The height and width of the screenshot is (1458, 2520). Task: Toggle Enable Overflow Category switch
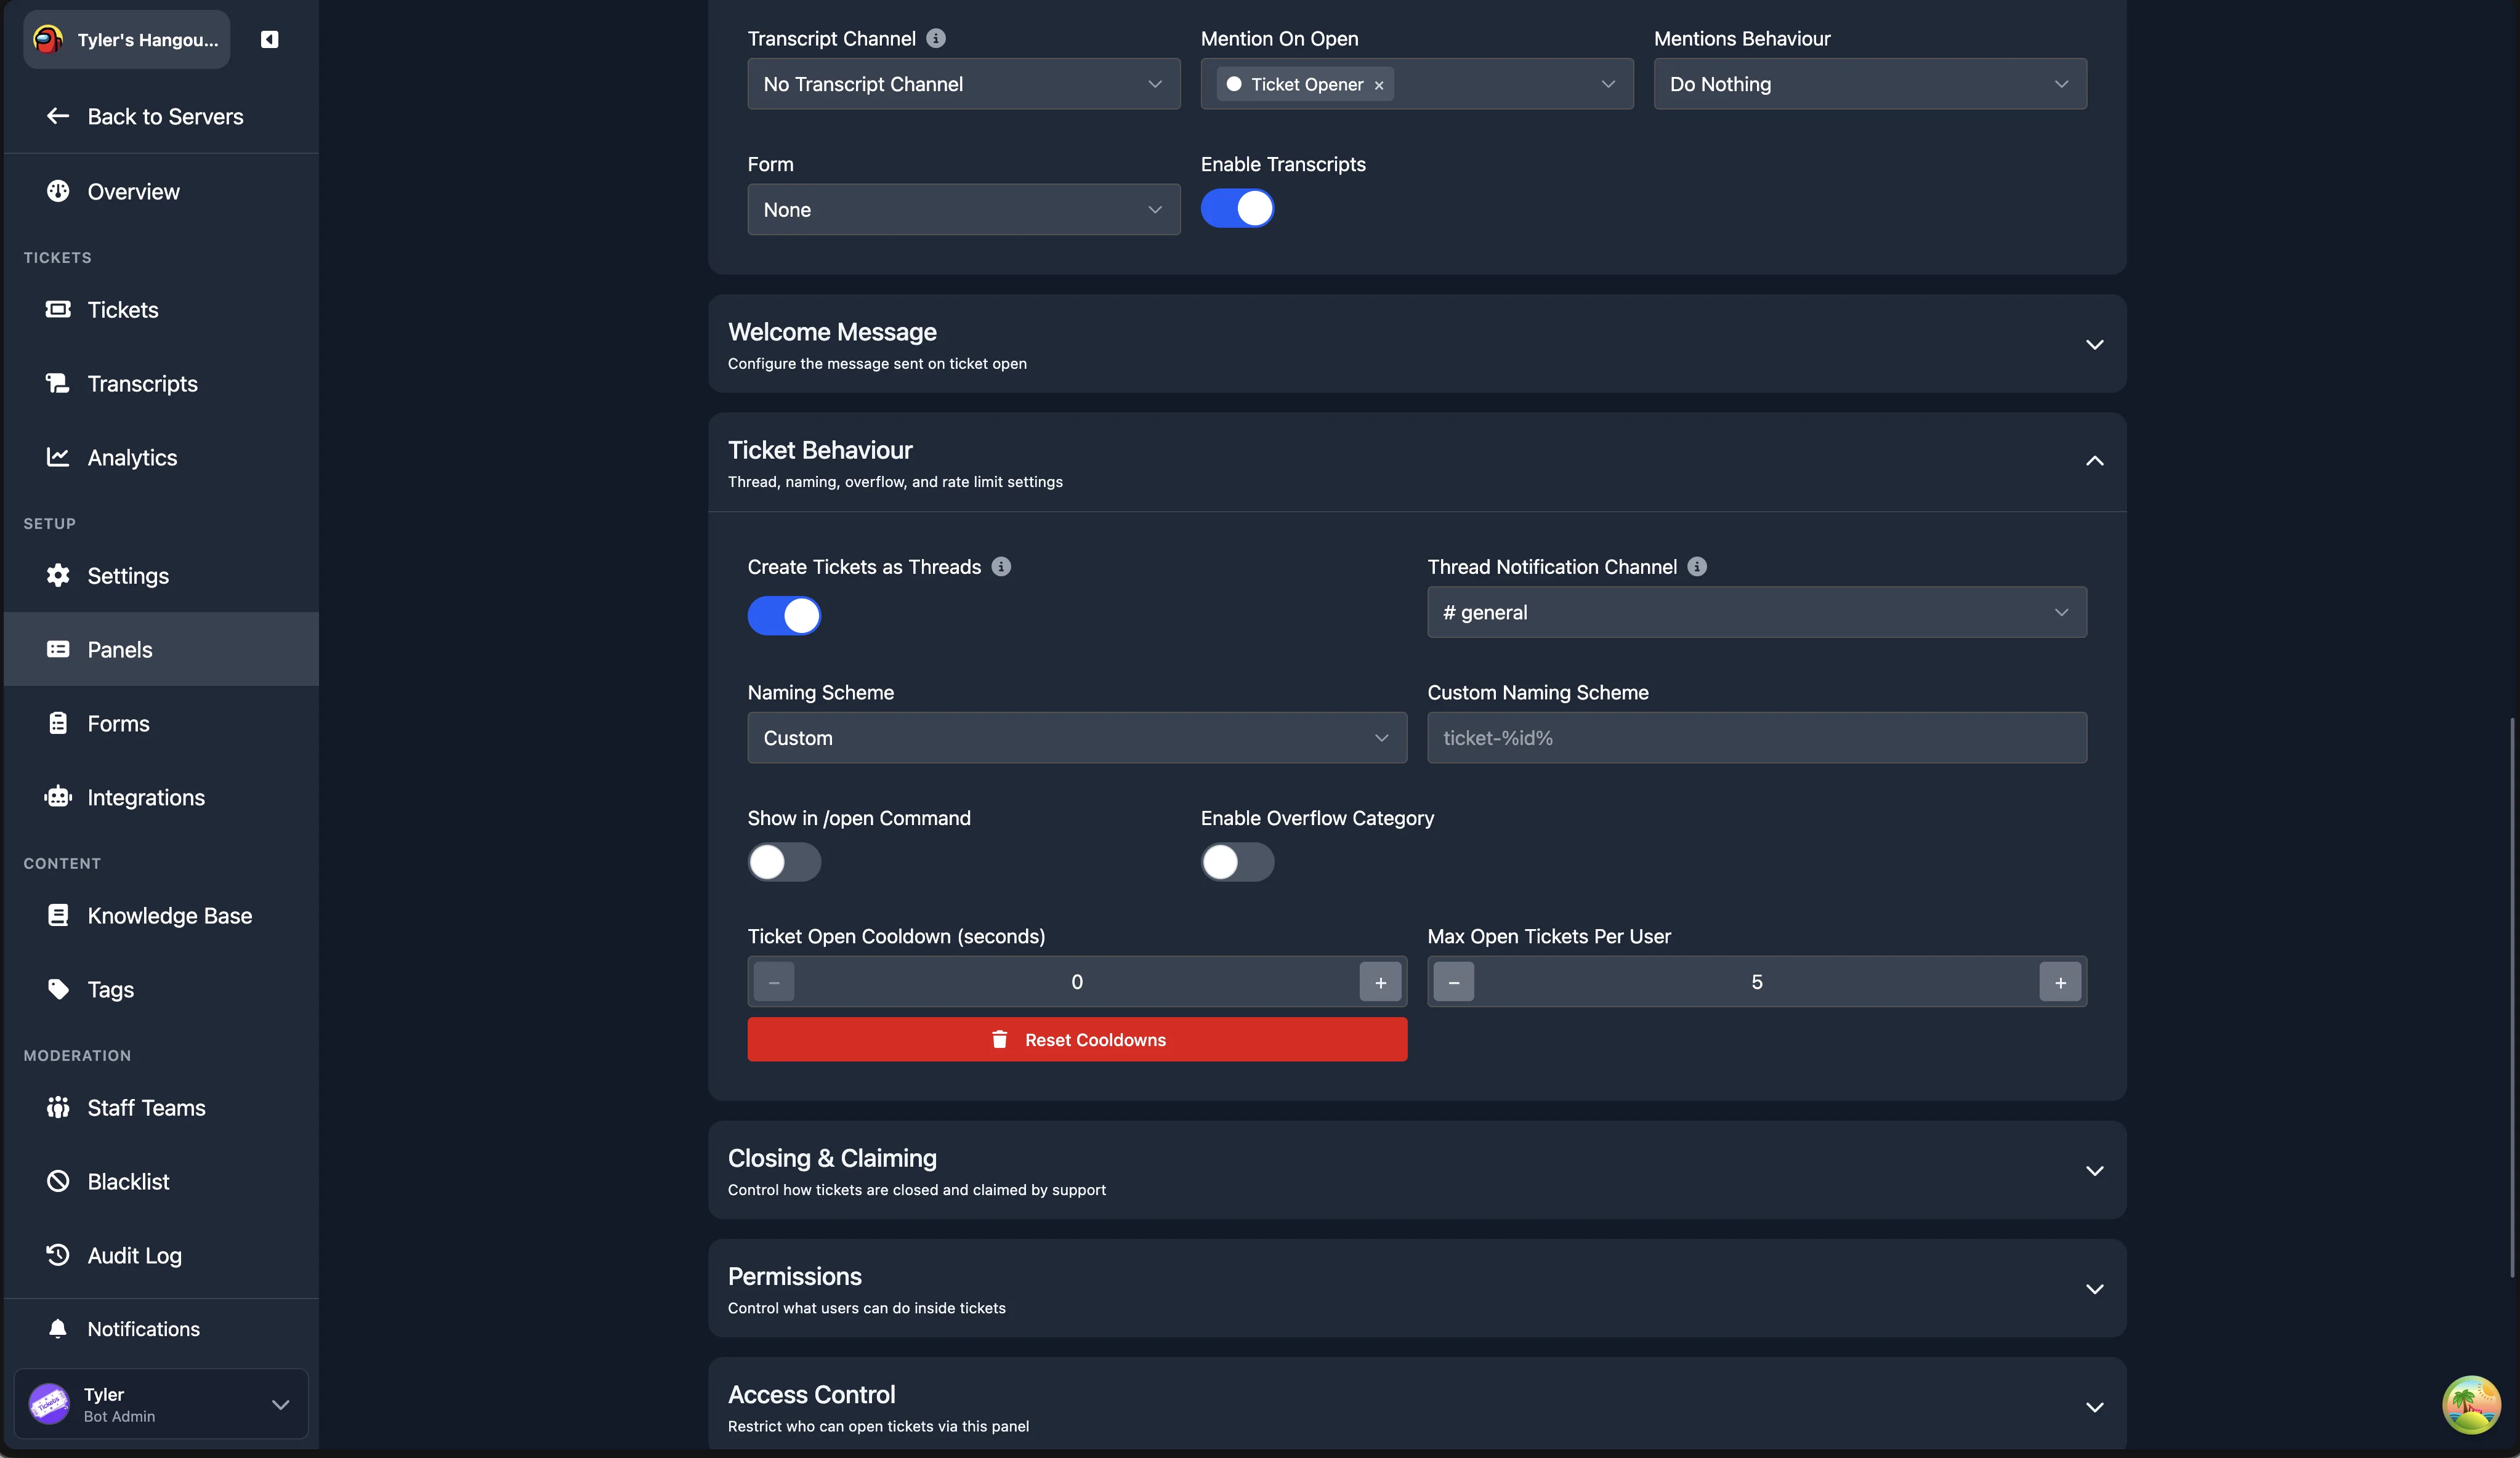(1237, 861)
